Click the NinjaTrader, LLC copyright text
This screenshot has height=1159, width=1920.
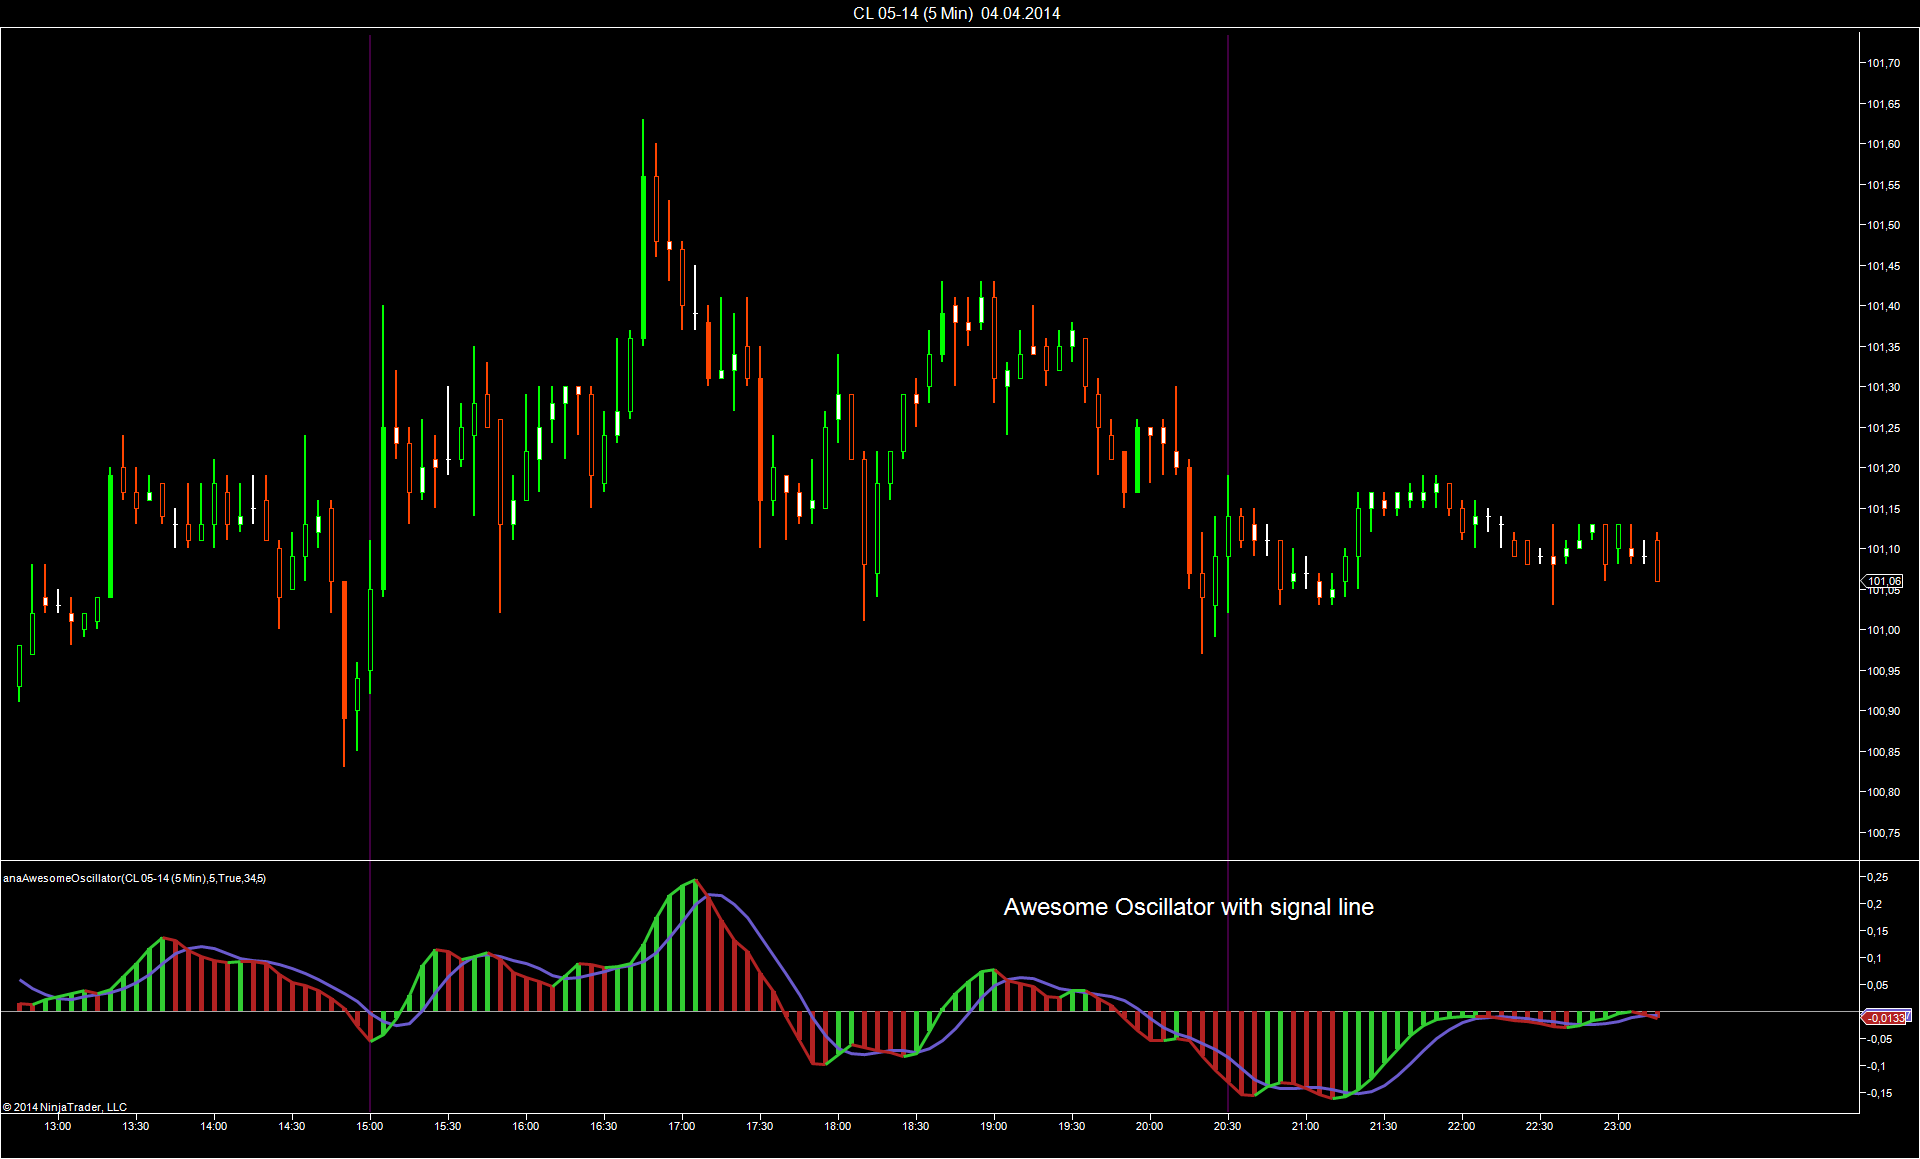65,1107
